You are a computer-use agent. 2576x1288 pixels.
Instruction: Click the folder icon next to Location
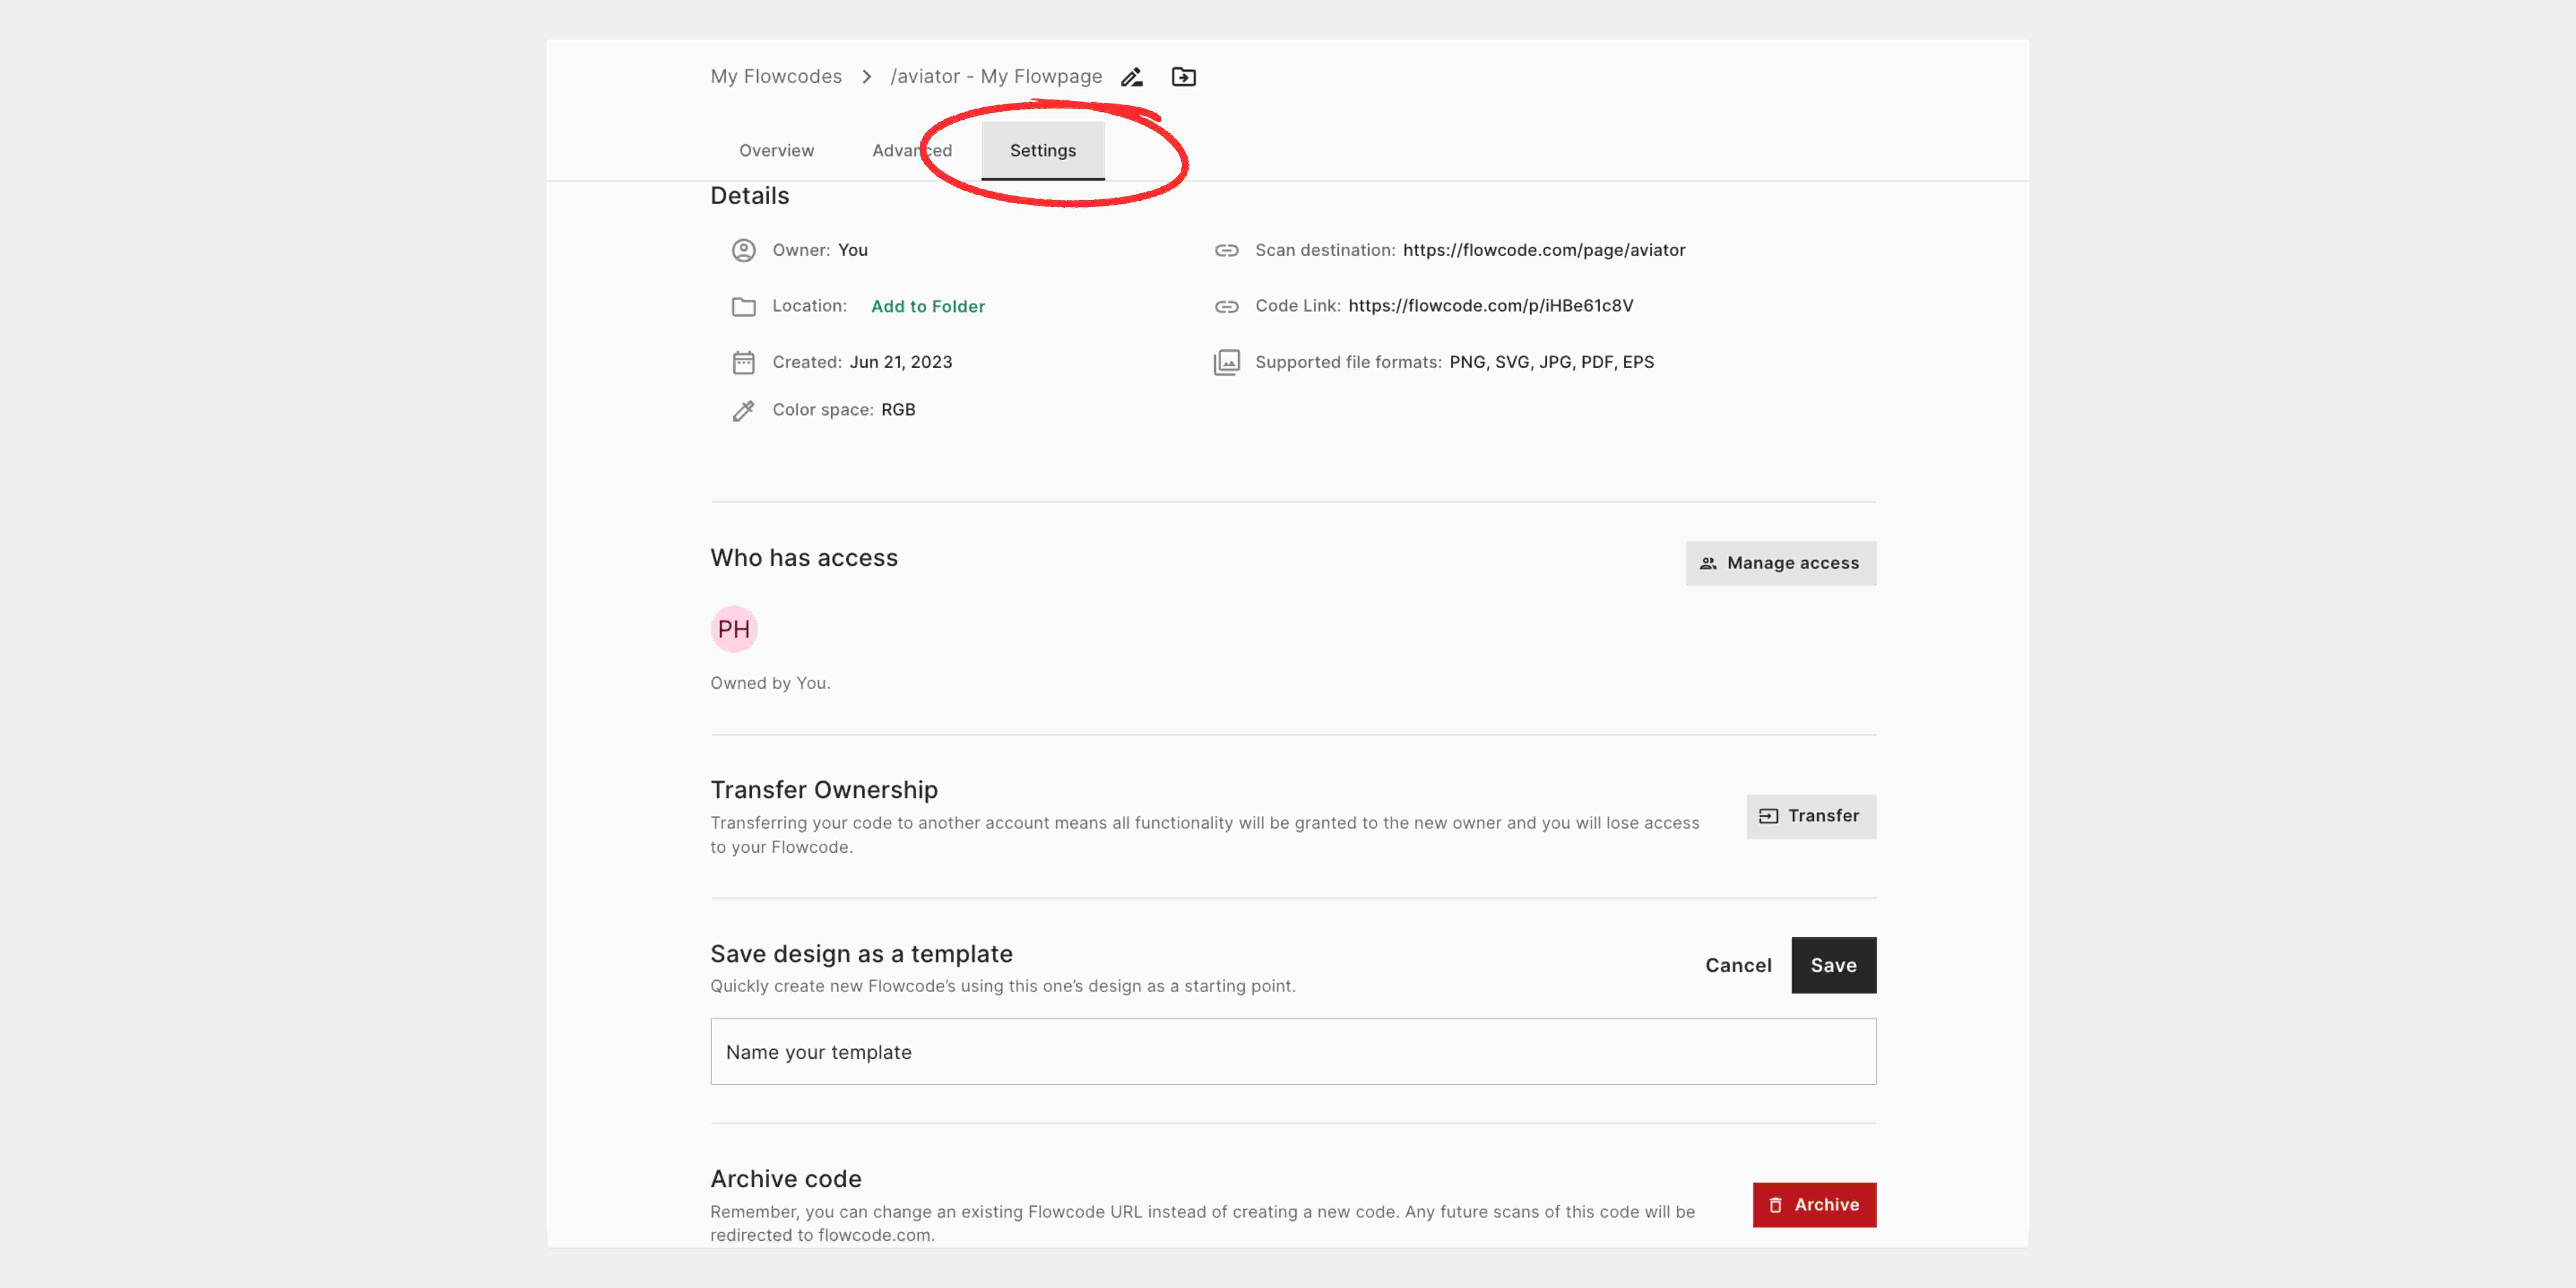[x=743, y=306]
